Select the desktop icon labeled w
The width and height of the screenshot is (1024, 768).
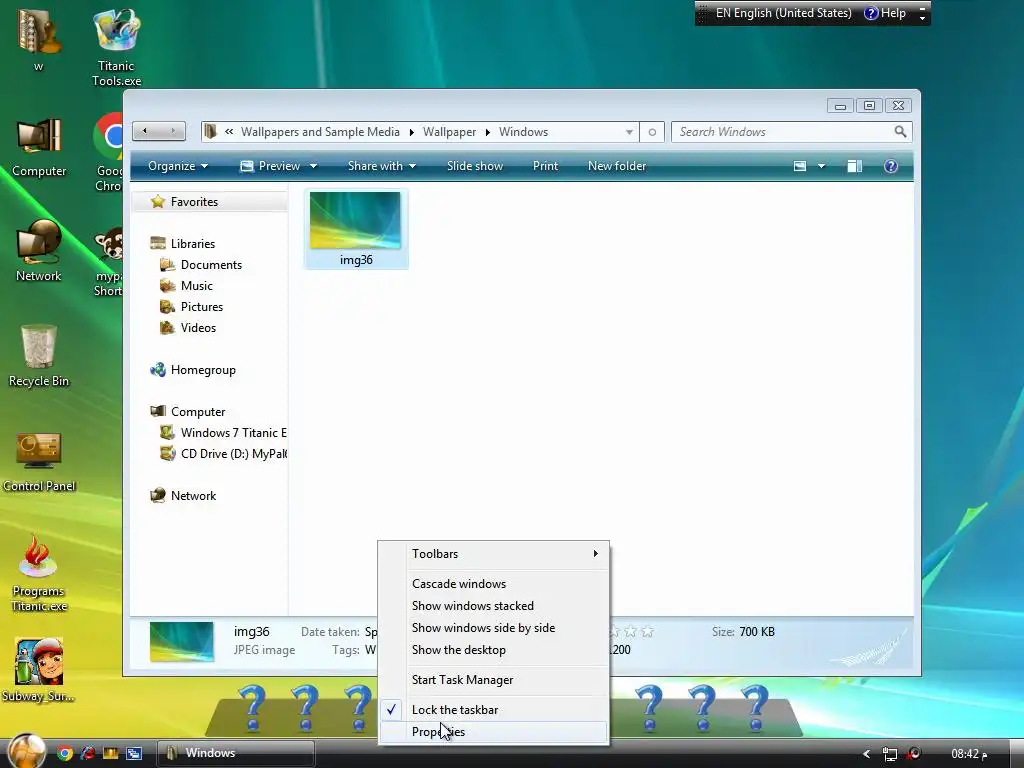click(39, 39)
